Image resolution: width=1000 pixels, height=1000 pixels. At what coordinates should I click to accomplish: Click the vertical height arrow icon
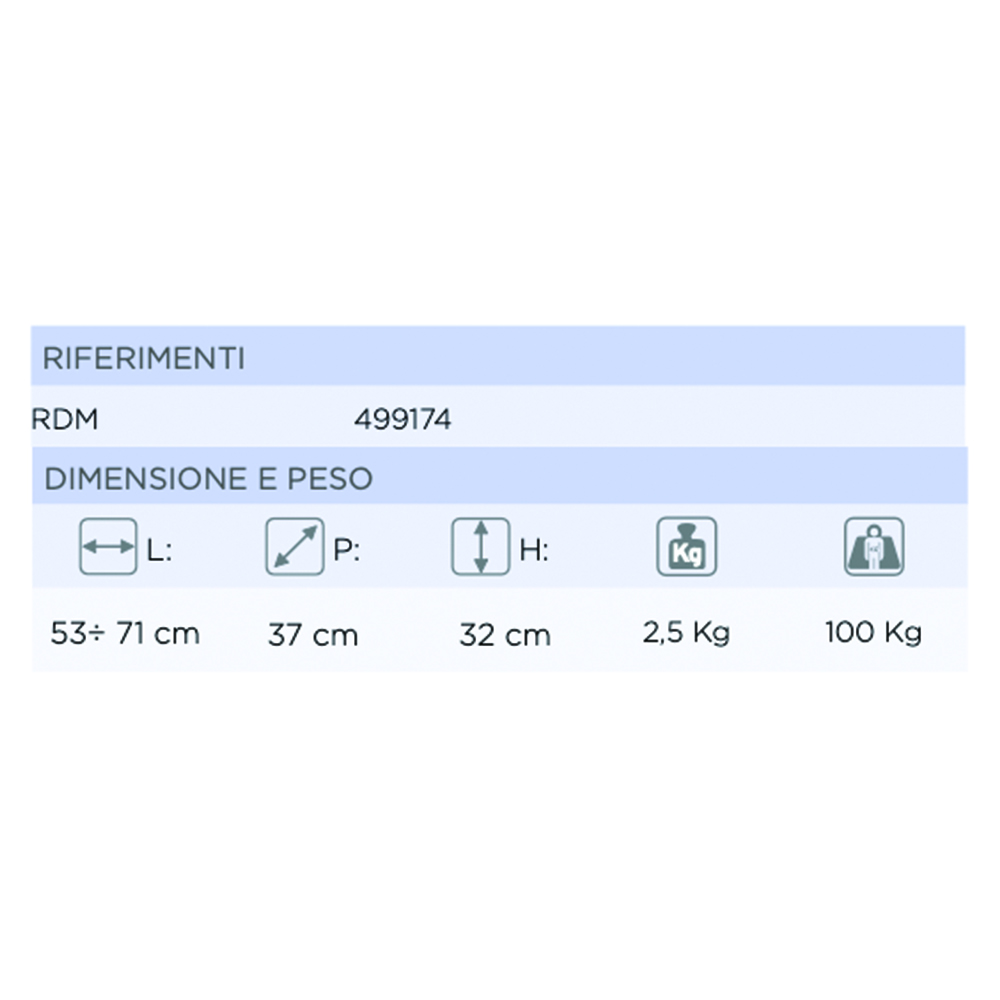[480, 546]
